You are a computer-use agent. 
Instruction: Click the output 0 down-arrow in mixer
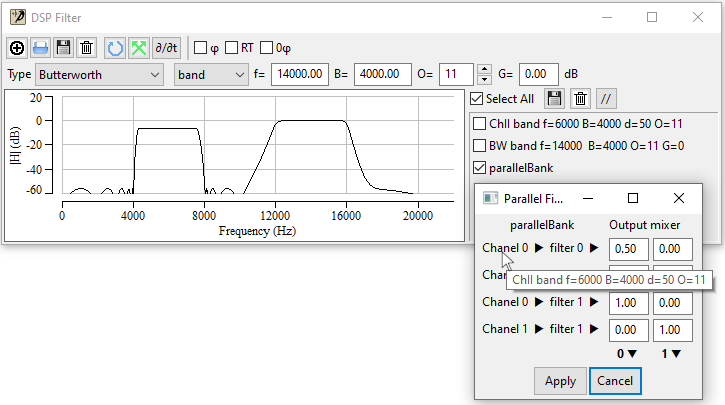coord(627,353)
